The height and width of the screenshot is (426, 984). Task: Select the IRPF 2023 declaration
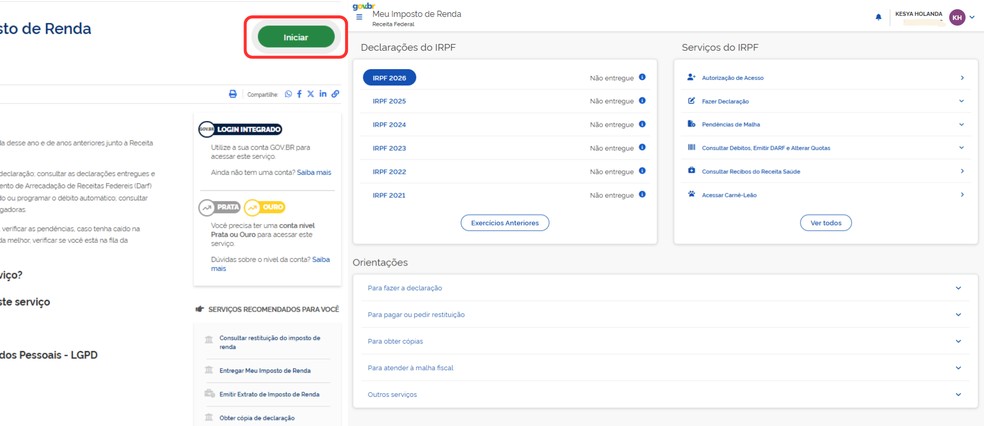click(x=389, y=148)
